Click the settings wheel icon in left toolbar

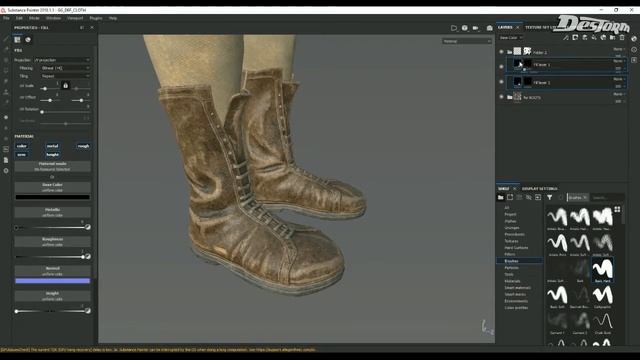coord(6,171)
